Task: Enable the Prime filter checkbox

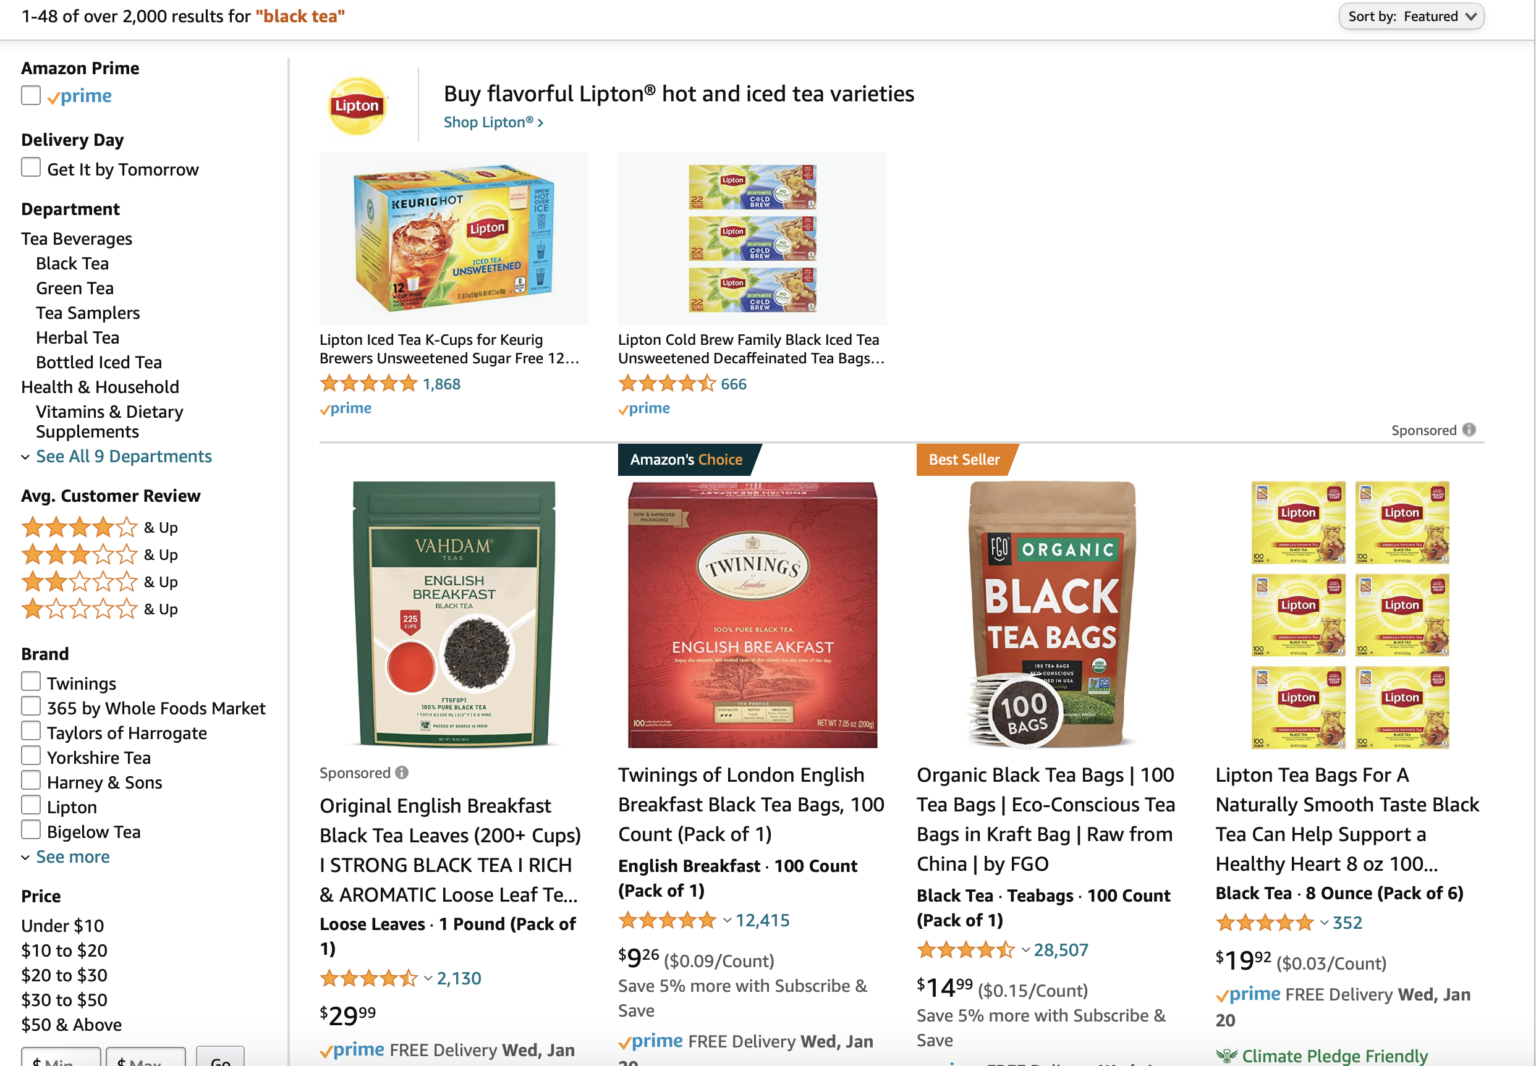Action: 31,95
